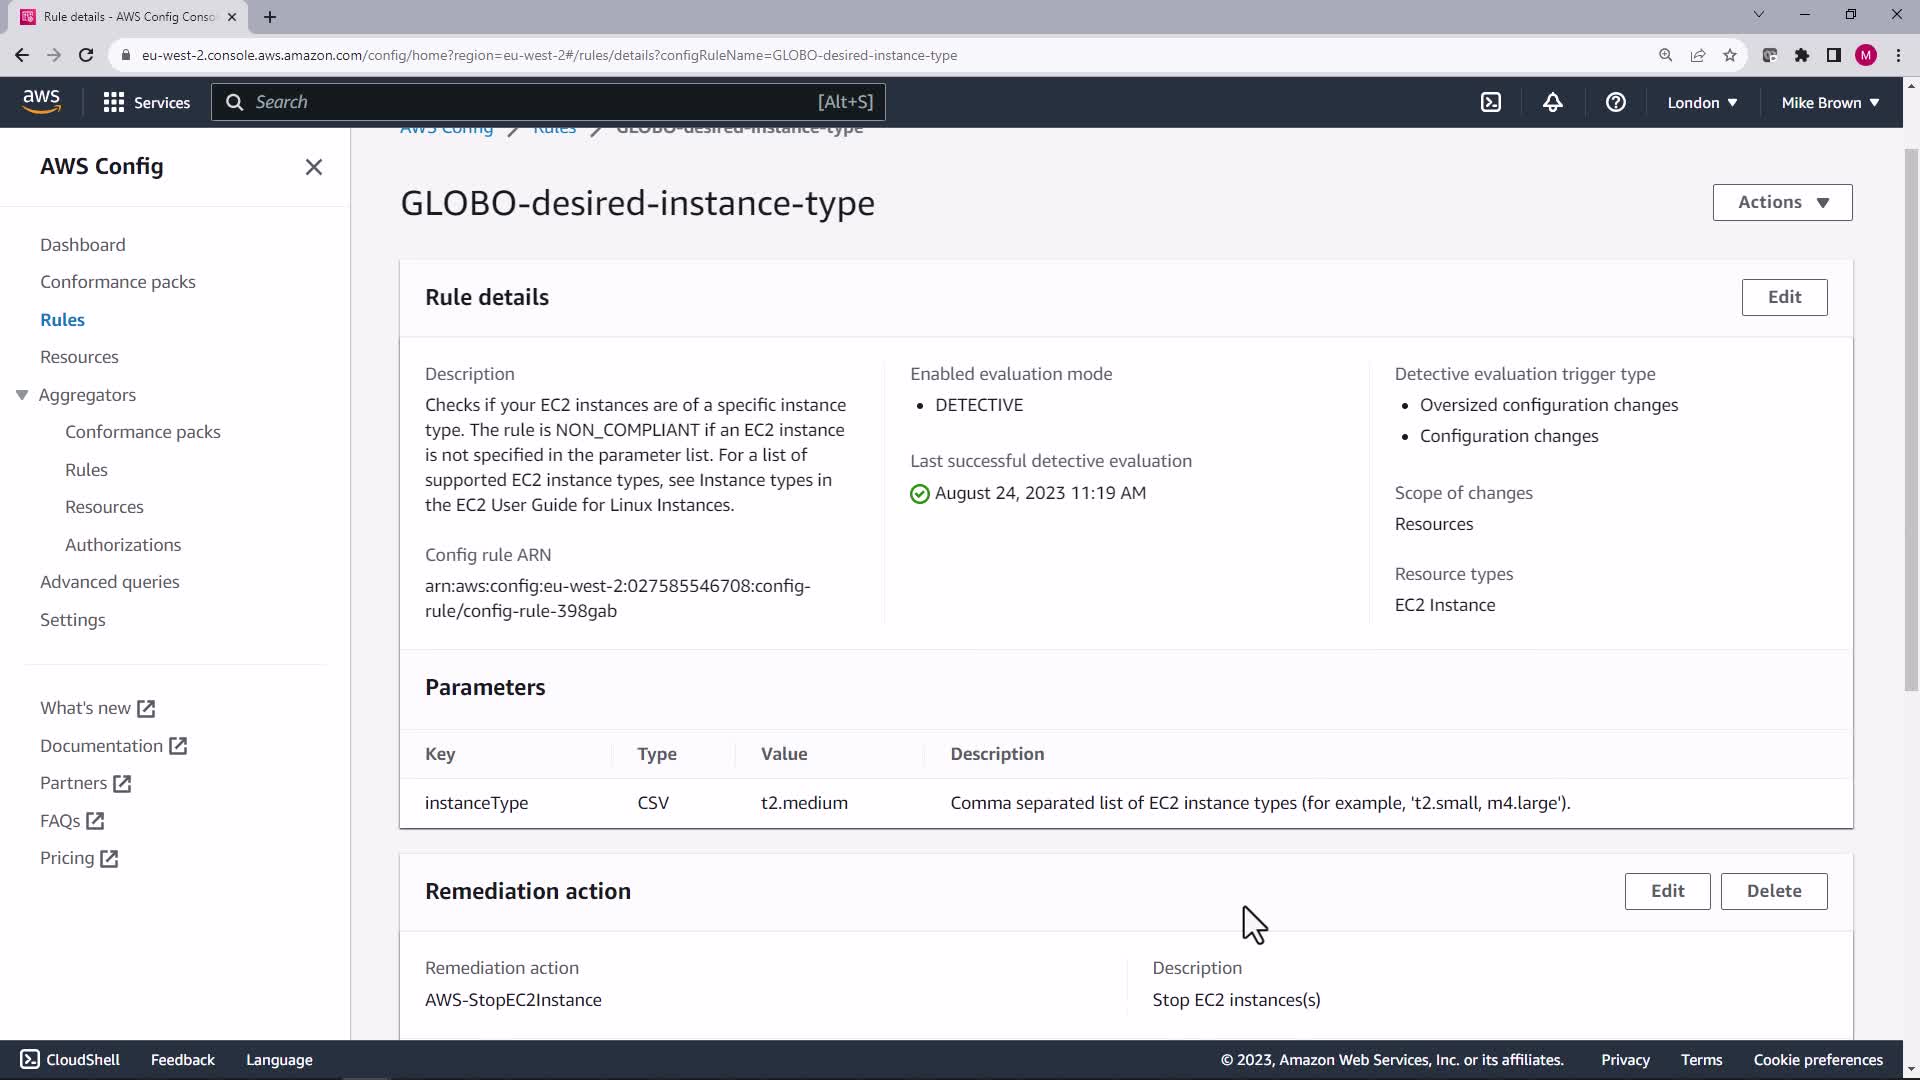Image resolution: width=1920 pixels, height=1080 pixels.
Task: Open the London region selector
Action: (1701, 102)
